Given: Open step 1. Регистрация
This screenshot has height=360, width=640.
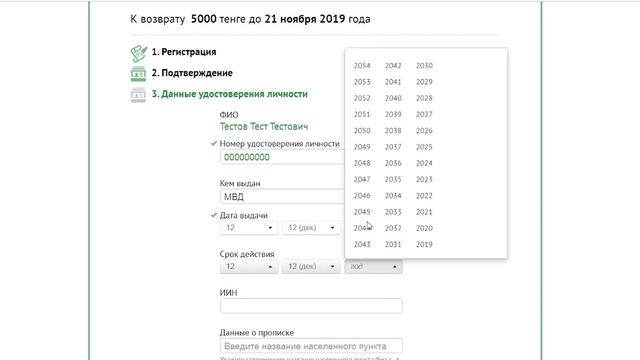Looking at the screenshot, I should pos(184,52).
